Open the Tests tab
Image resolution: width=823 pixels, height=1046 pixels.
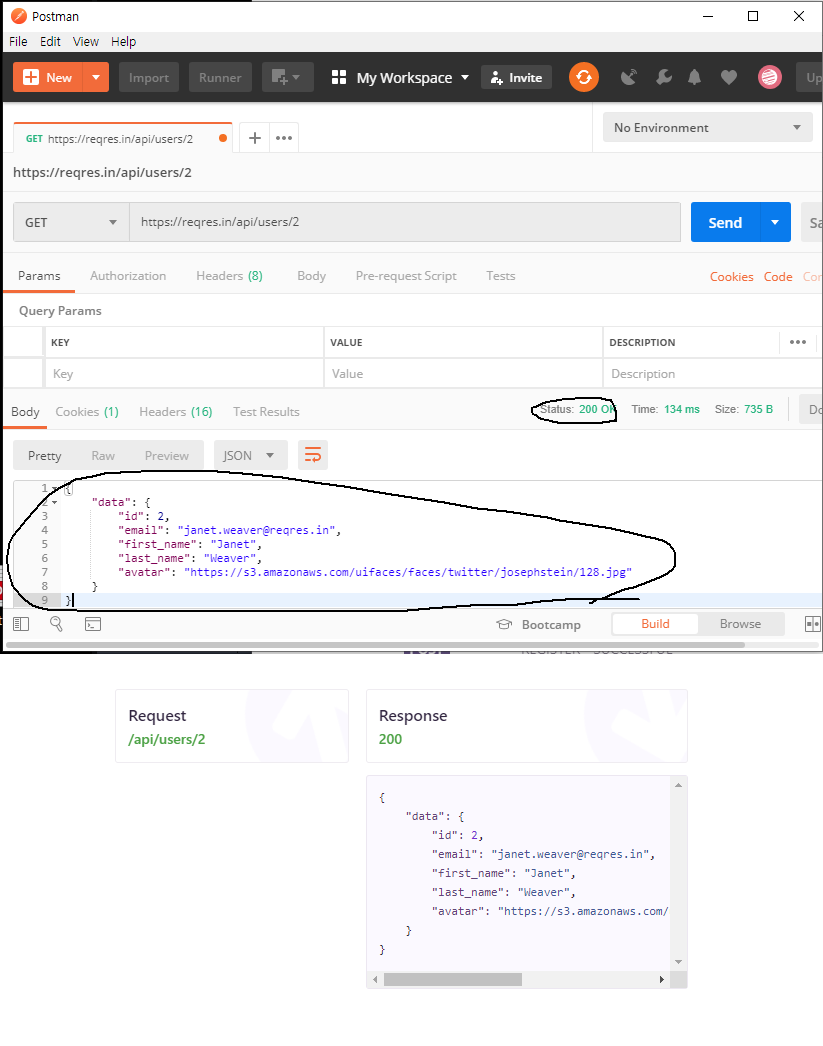point(501,276)
